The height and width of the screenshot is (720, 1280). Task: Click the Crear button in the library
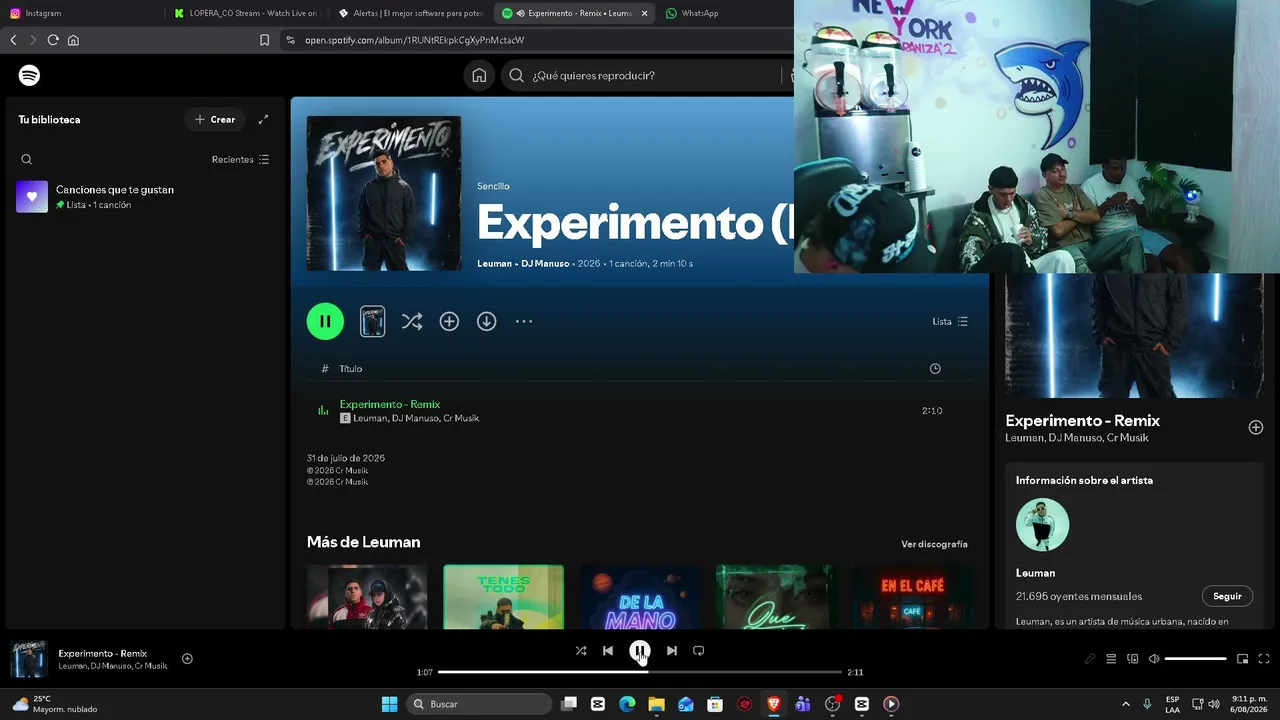pyautogui.click(x=215, y=119)
